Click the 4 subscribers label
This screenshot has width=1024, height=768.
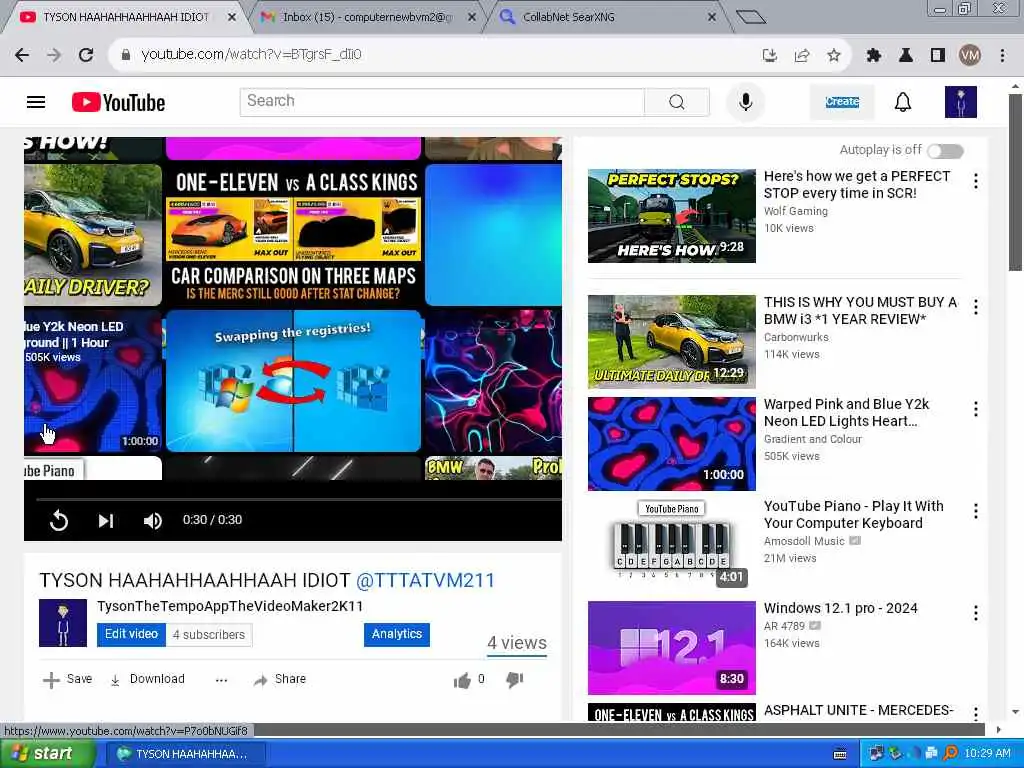pyautogui.click(x=209, y=635)
